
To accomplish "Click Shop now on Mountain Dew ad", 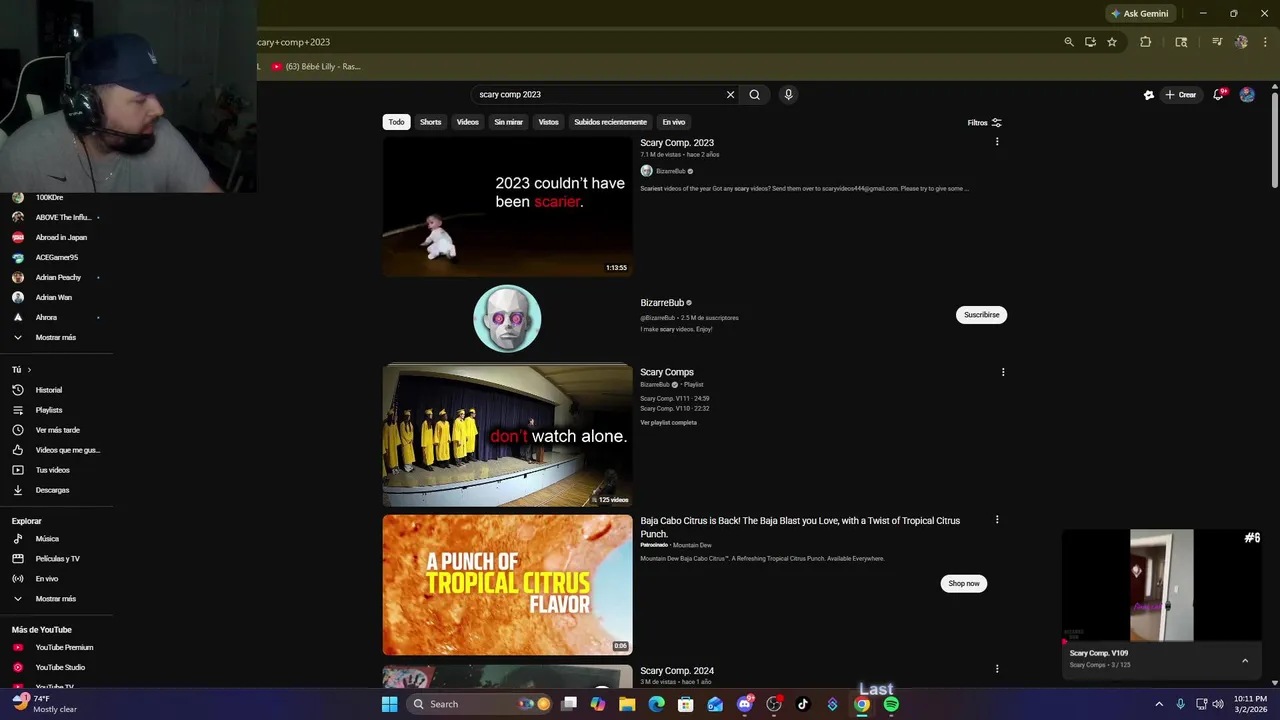I will 964,583.
